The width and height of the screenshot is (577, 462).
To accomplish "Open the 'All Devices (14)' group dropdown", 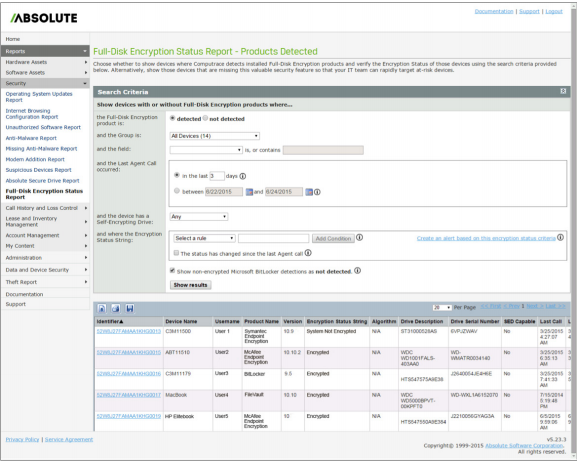I will (x=215, y=136).
